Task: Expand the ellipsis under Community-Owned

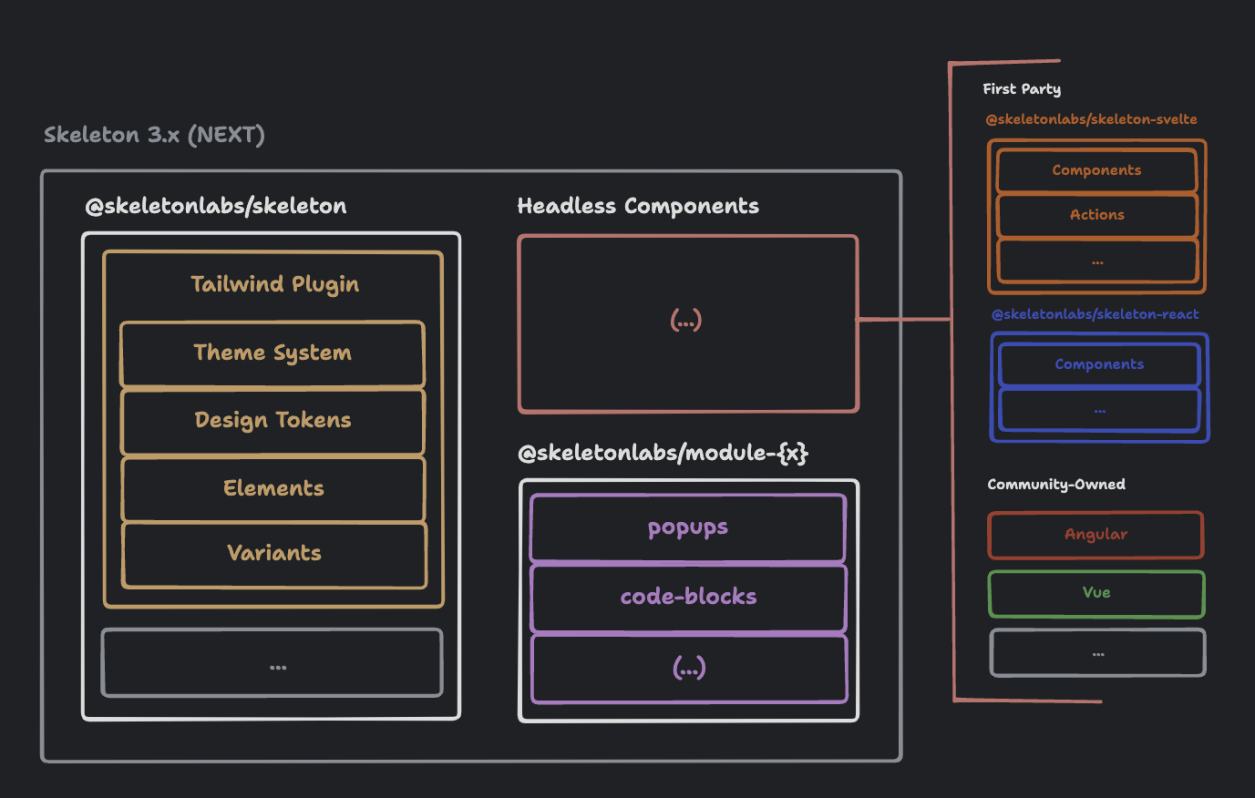Action: tap(1096, 653)
